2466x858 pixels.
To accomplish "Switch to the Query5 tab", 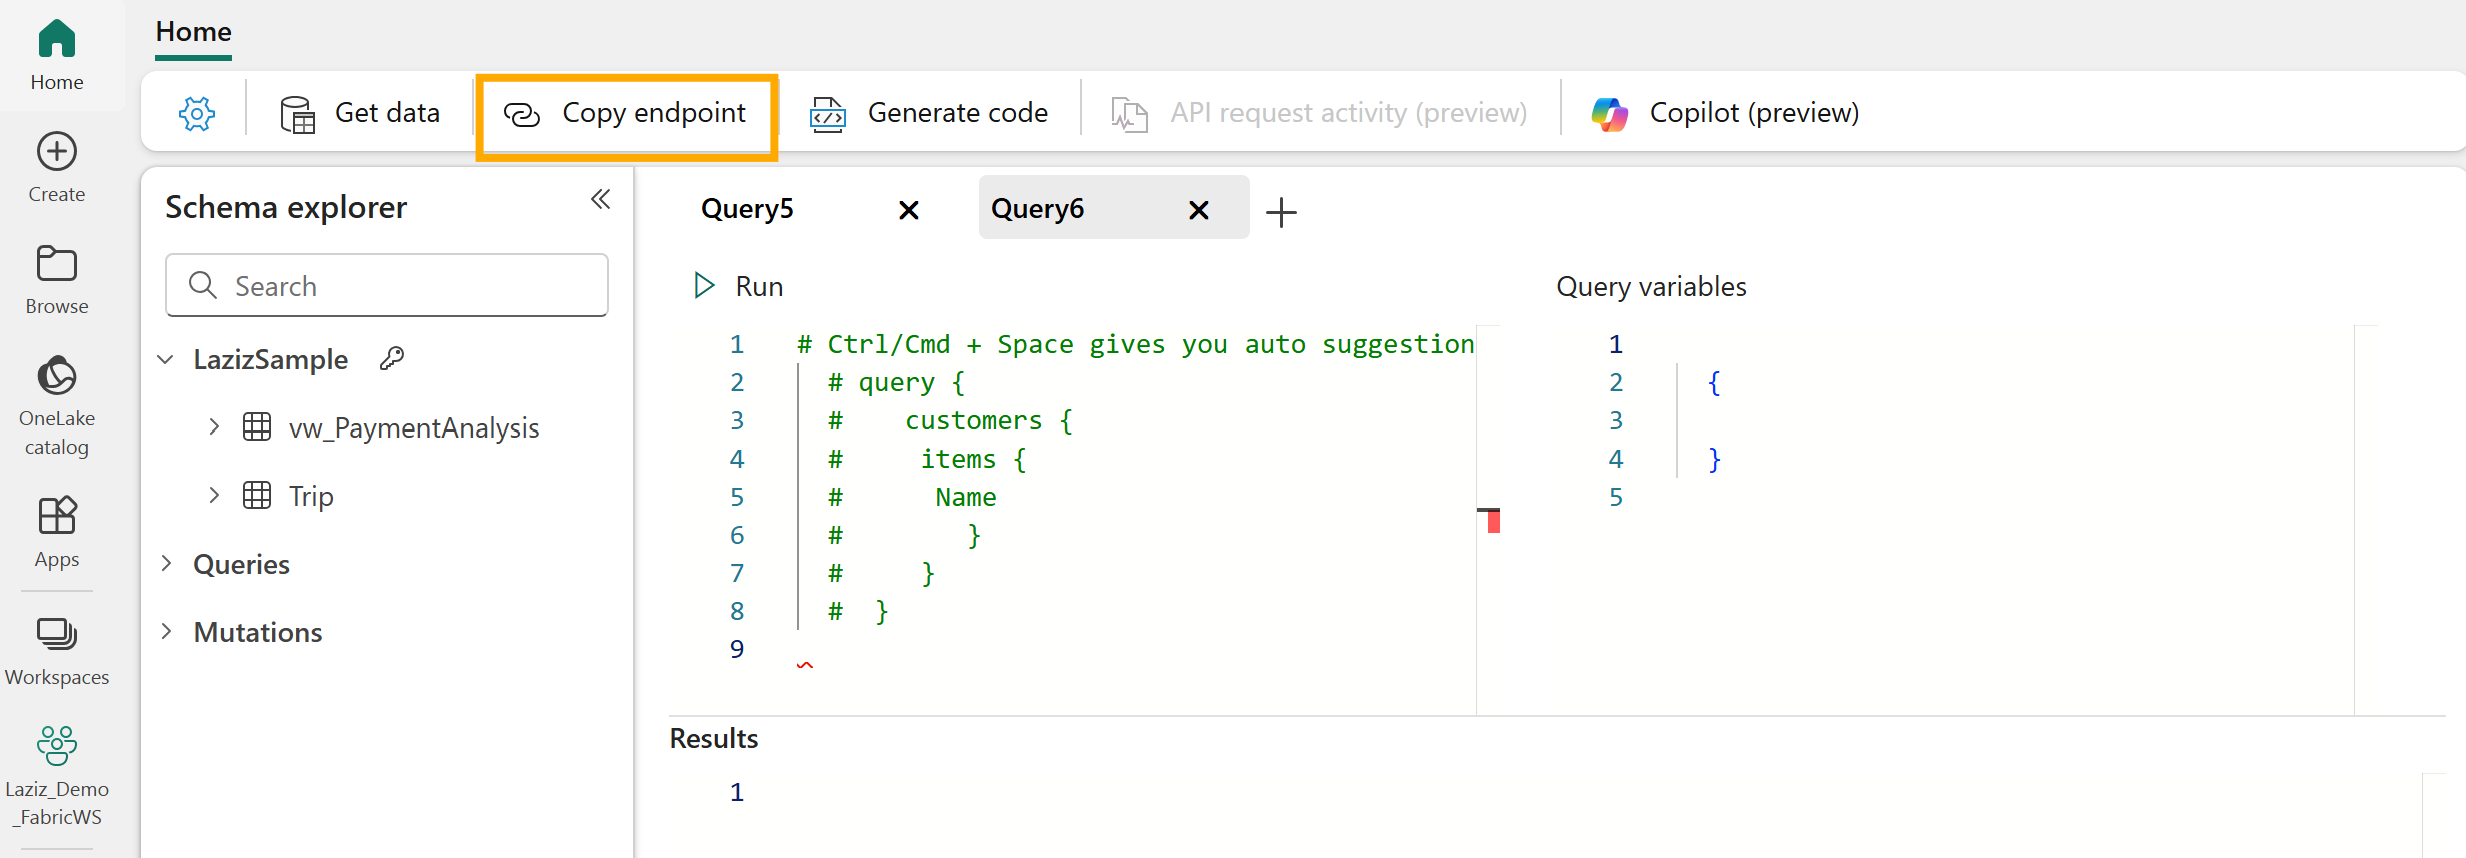I will coord(747,209).
